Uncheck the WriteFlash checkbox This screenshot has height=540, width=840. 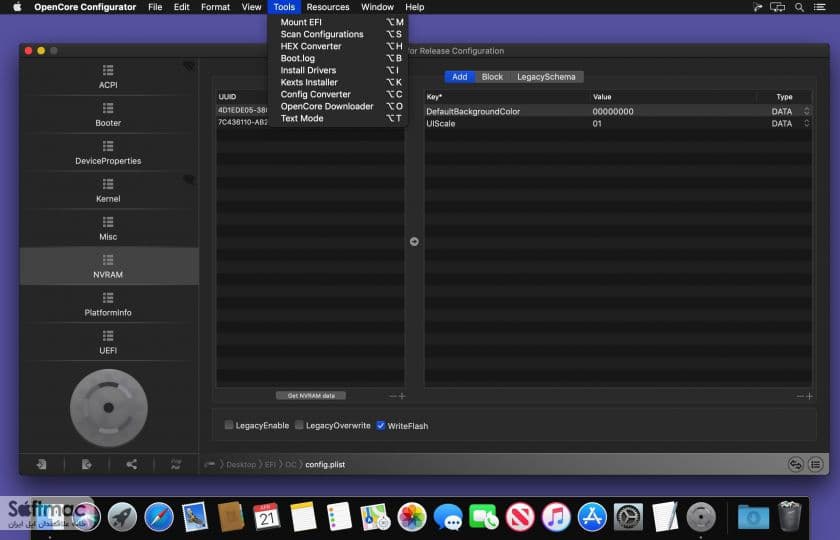pyautogui.click(x=380, y=426)
